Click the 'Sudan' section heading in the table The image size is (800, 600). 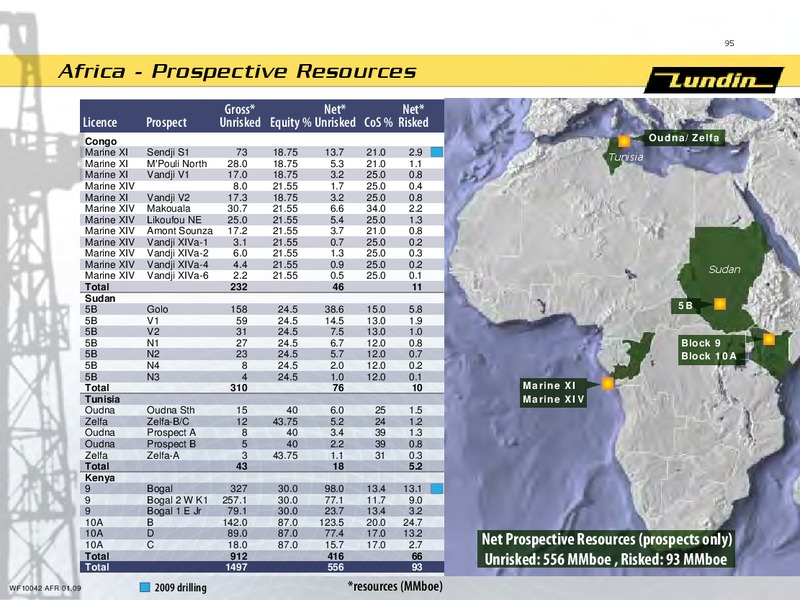tap(100, 298)
